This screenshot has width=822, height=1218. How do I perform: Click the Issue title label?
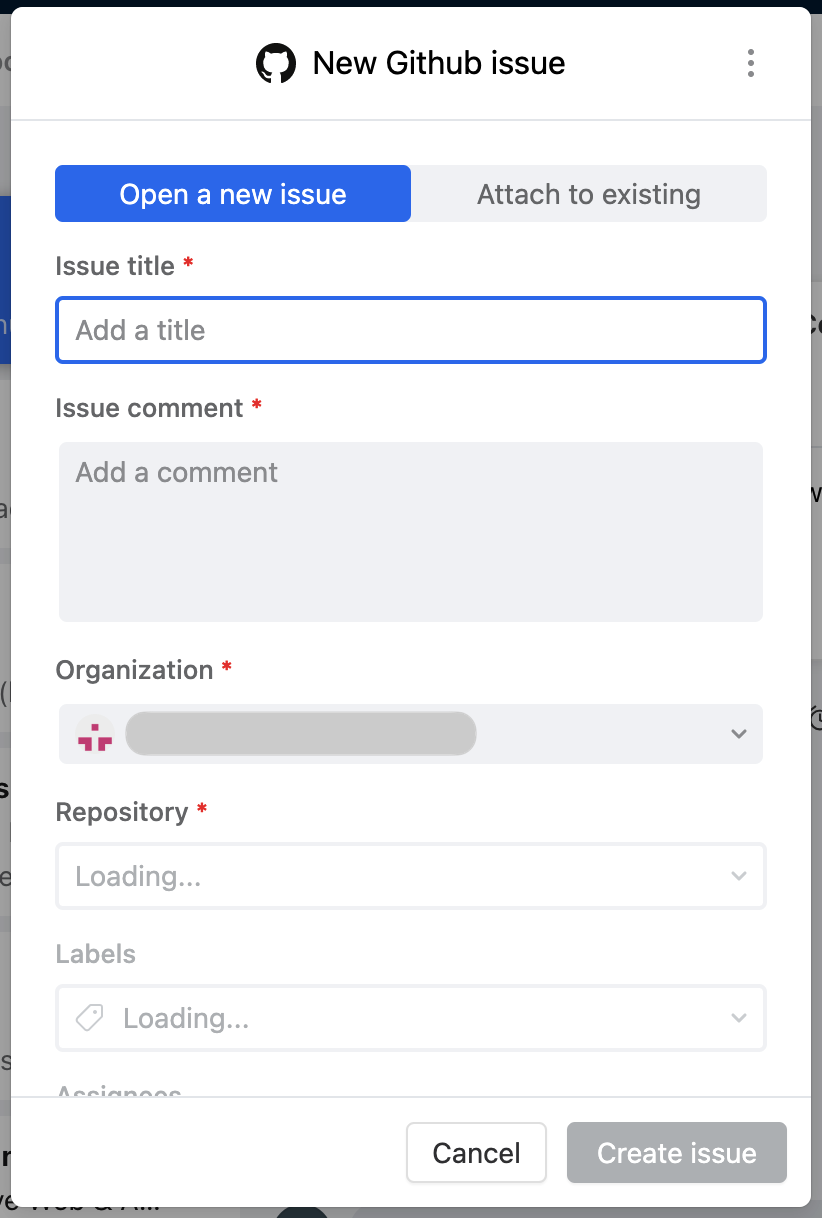tap(115, 266)
